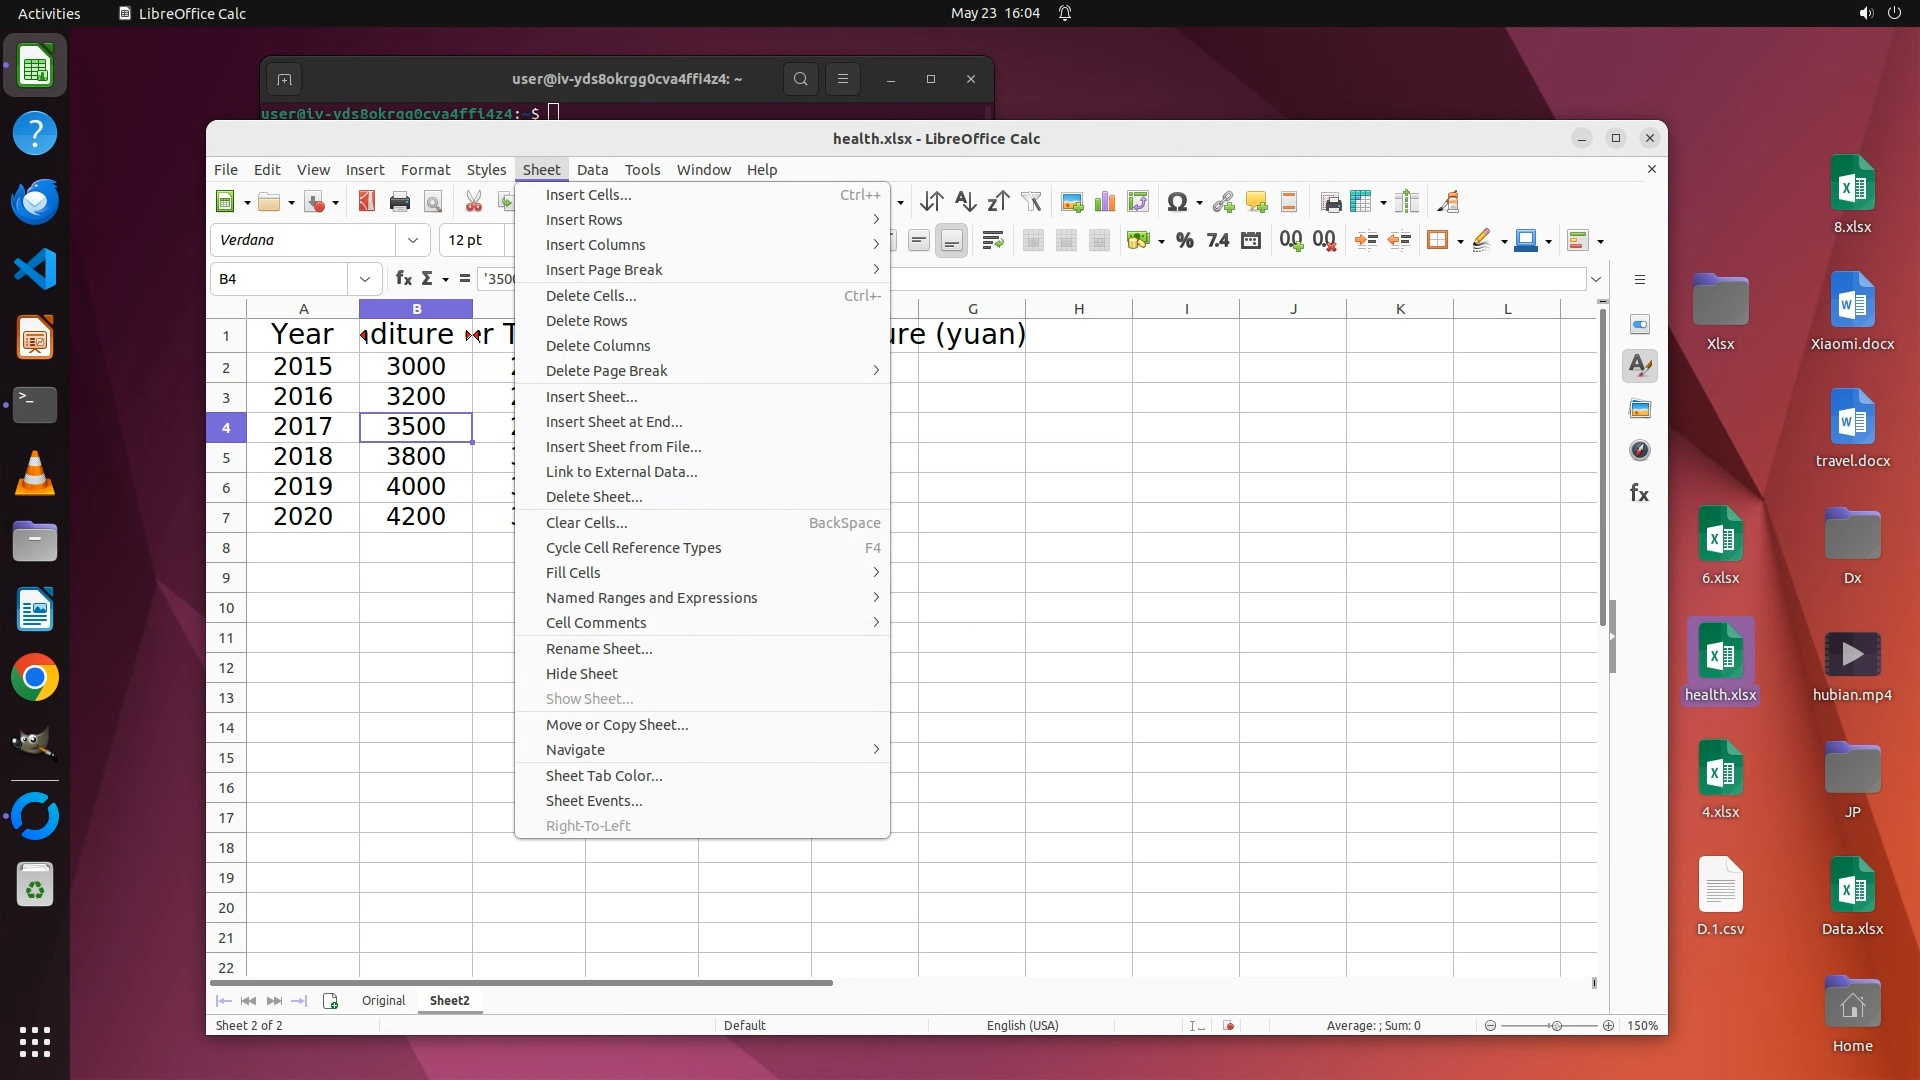Open sidebar Navigator compass icon

point(1640,450)
